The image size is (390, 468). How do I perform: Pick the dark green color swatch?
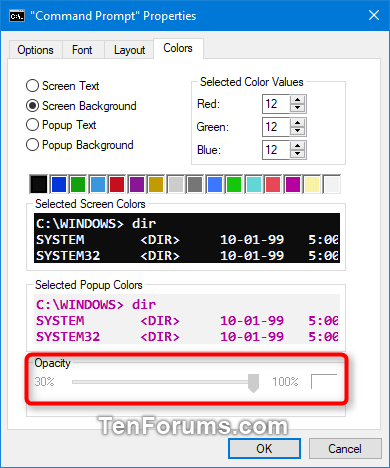click(78, 184)
